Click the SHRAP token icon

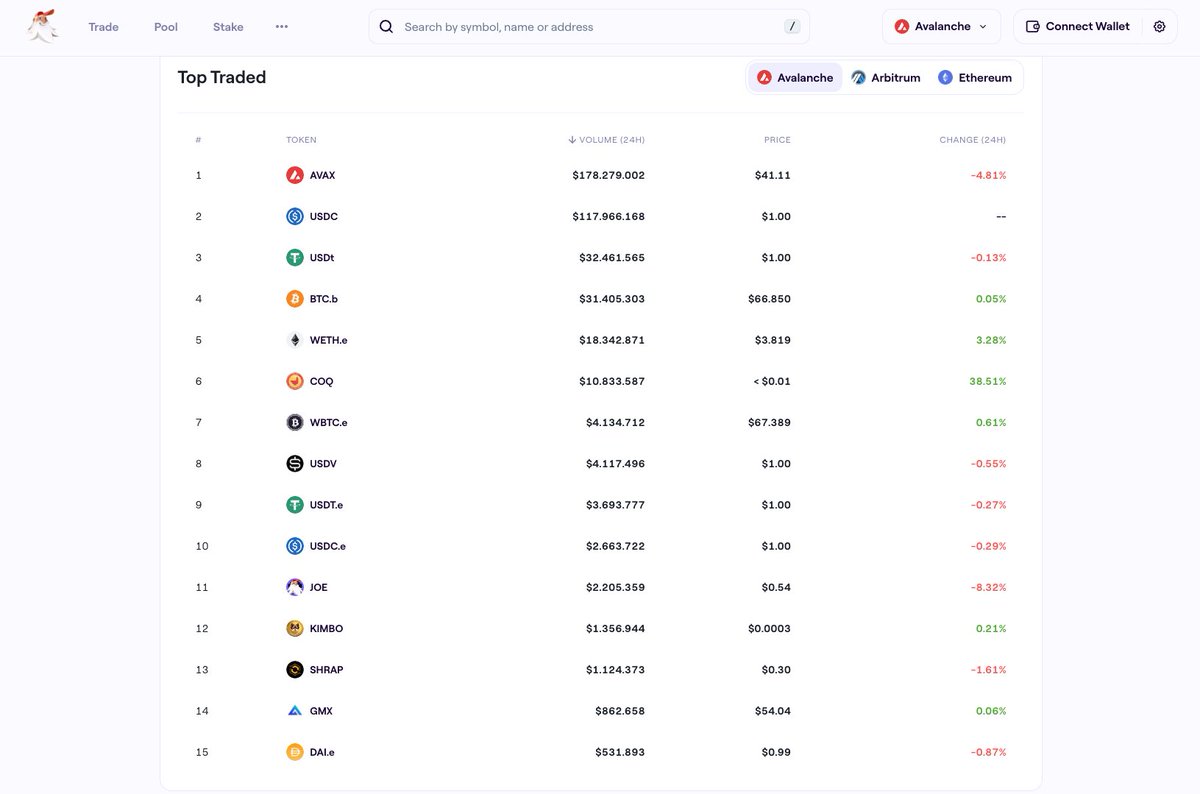[294, 670]
